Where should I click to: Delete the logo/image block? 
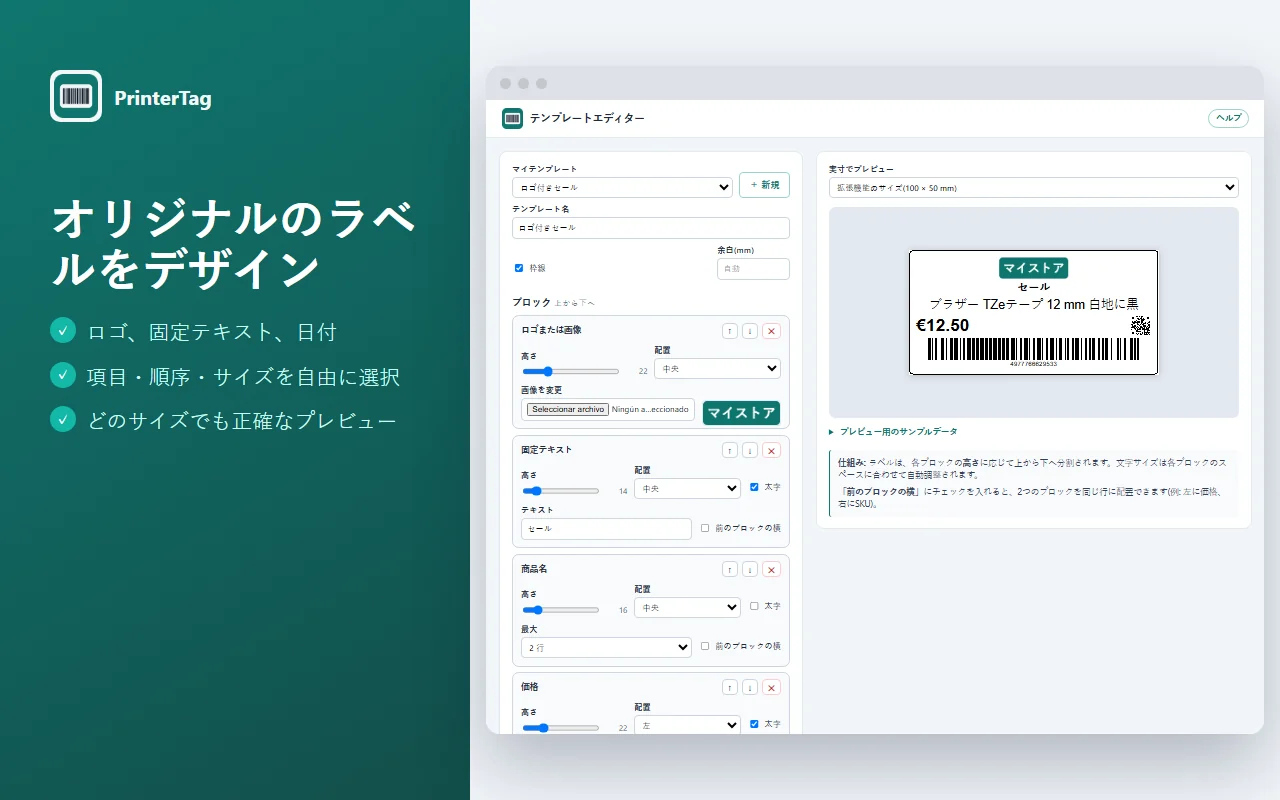coord(771,331)
